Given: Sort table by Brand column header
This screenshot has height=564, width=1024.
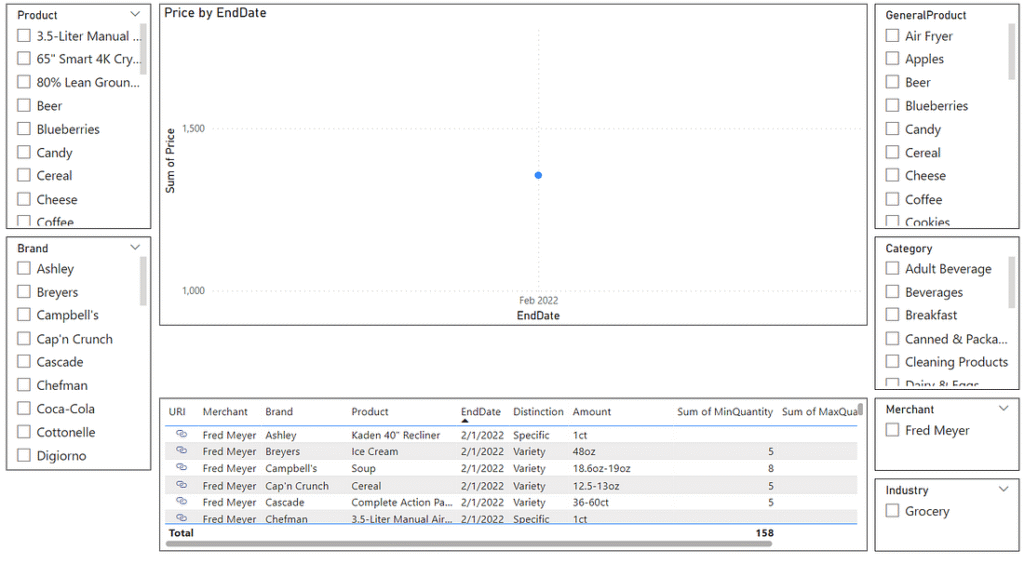Looking at the screenshot, I should (x=279, y=412).
